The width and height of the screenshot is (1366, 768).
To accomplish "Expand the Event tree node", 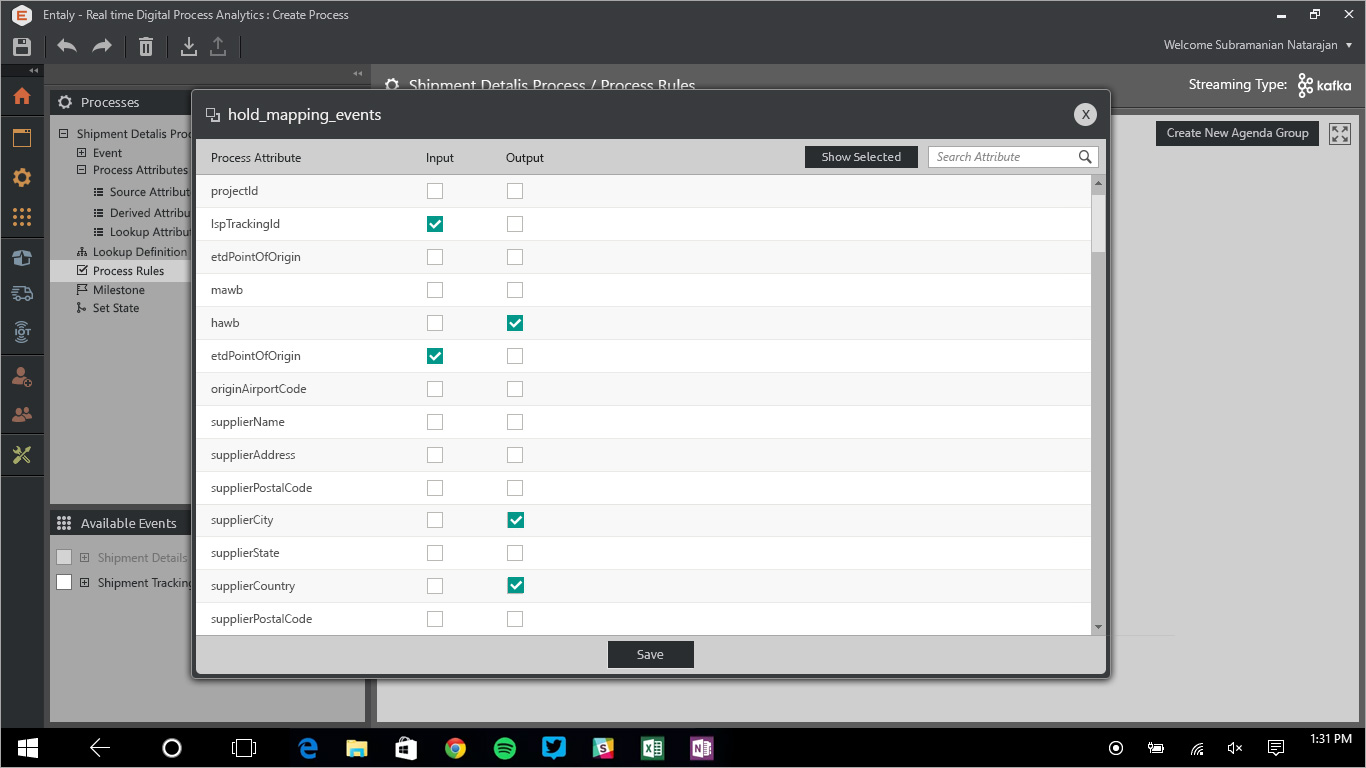I will click(x=82, y=153).
